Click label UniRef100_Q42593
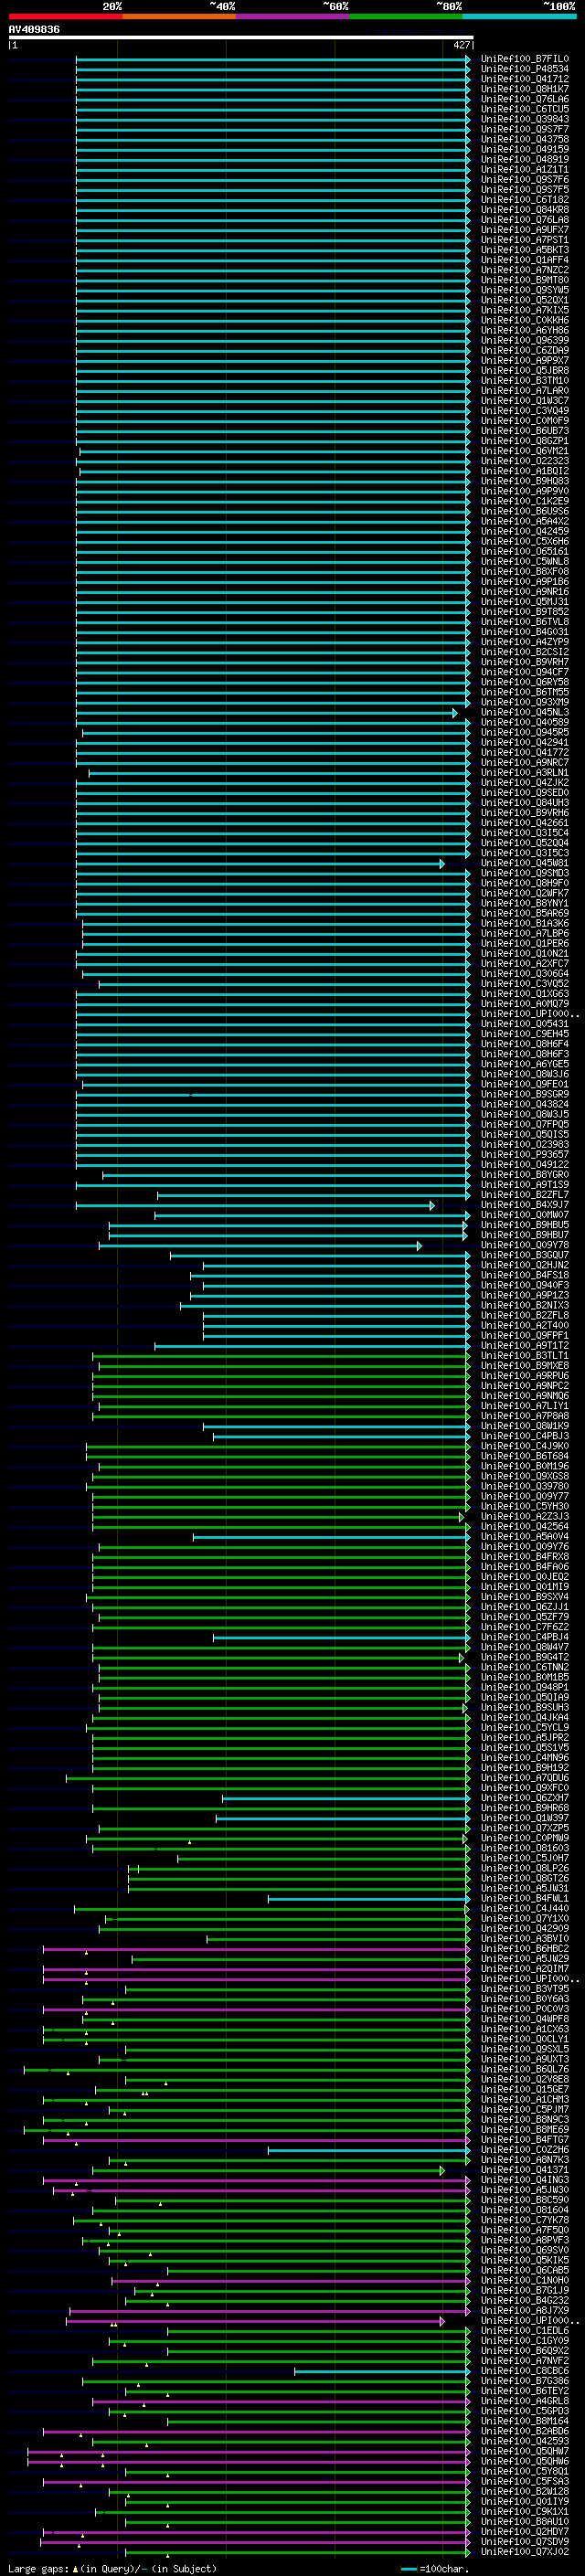Image resolution: width=585 pixels, height=2576 pixels. click(524, 2441)
